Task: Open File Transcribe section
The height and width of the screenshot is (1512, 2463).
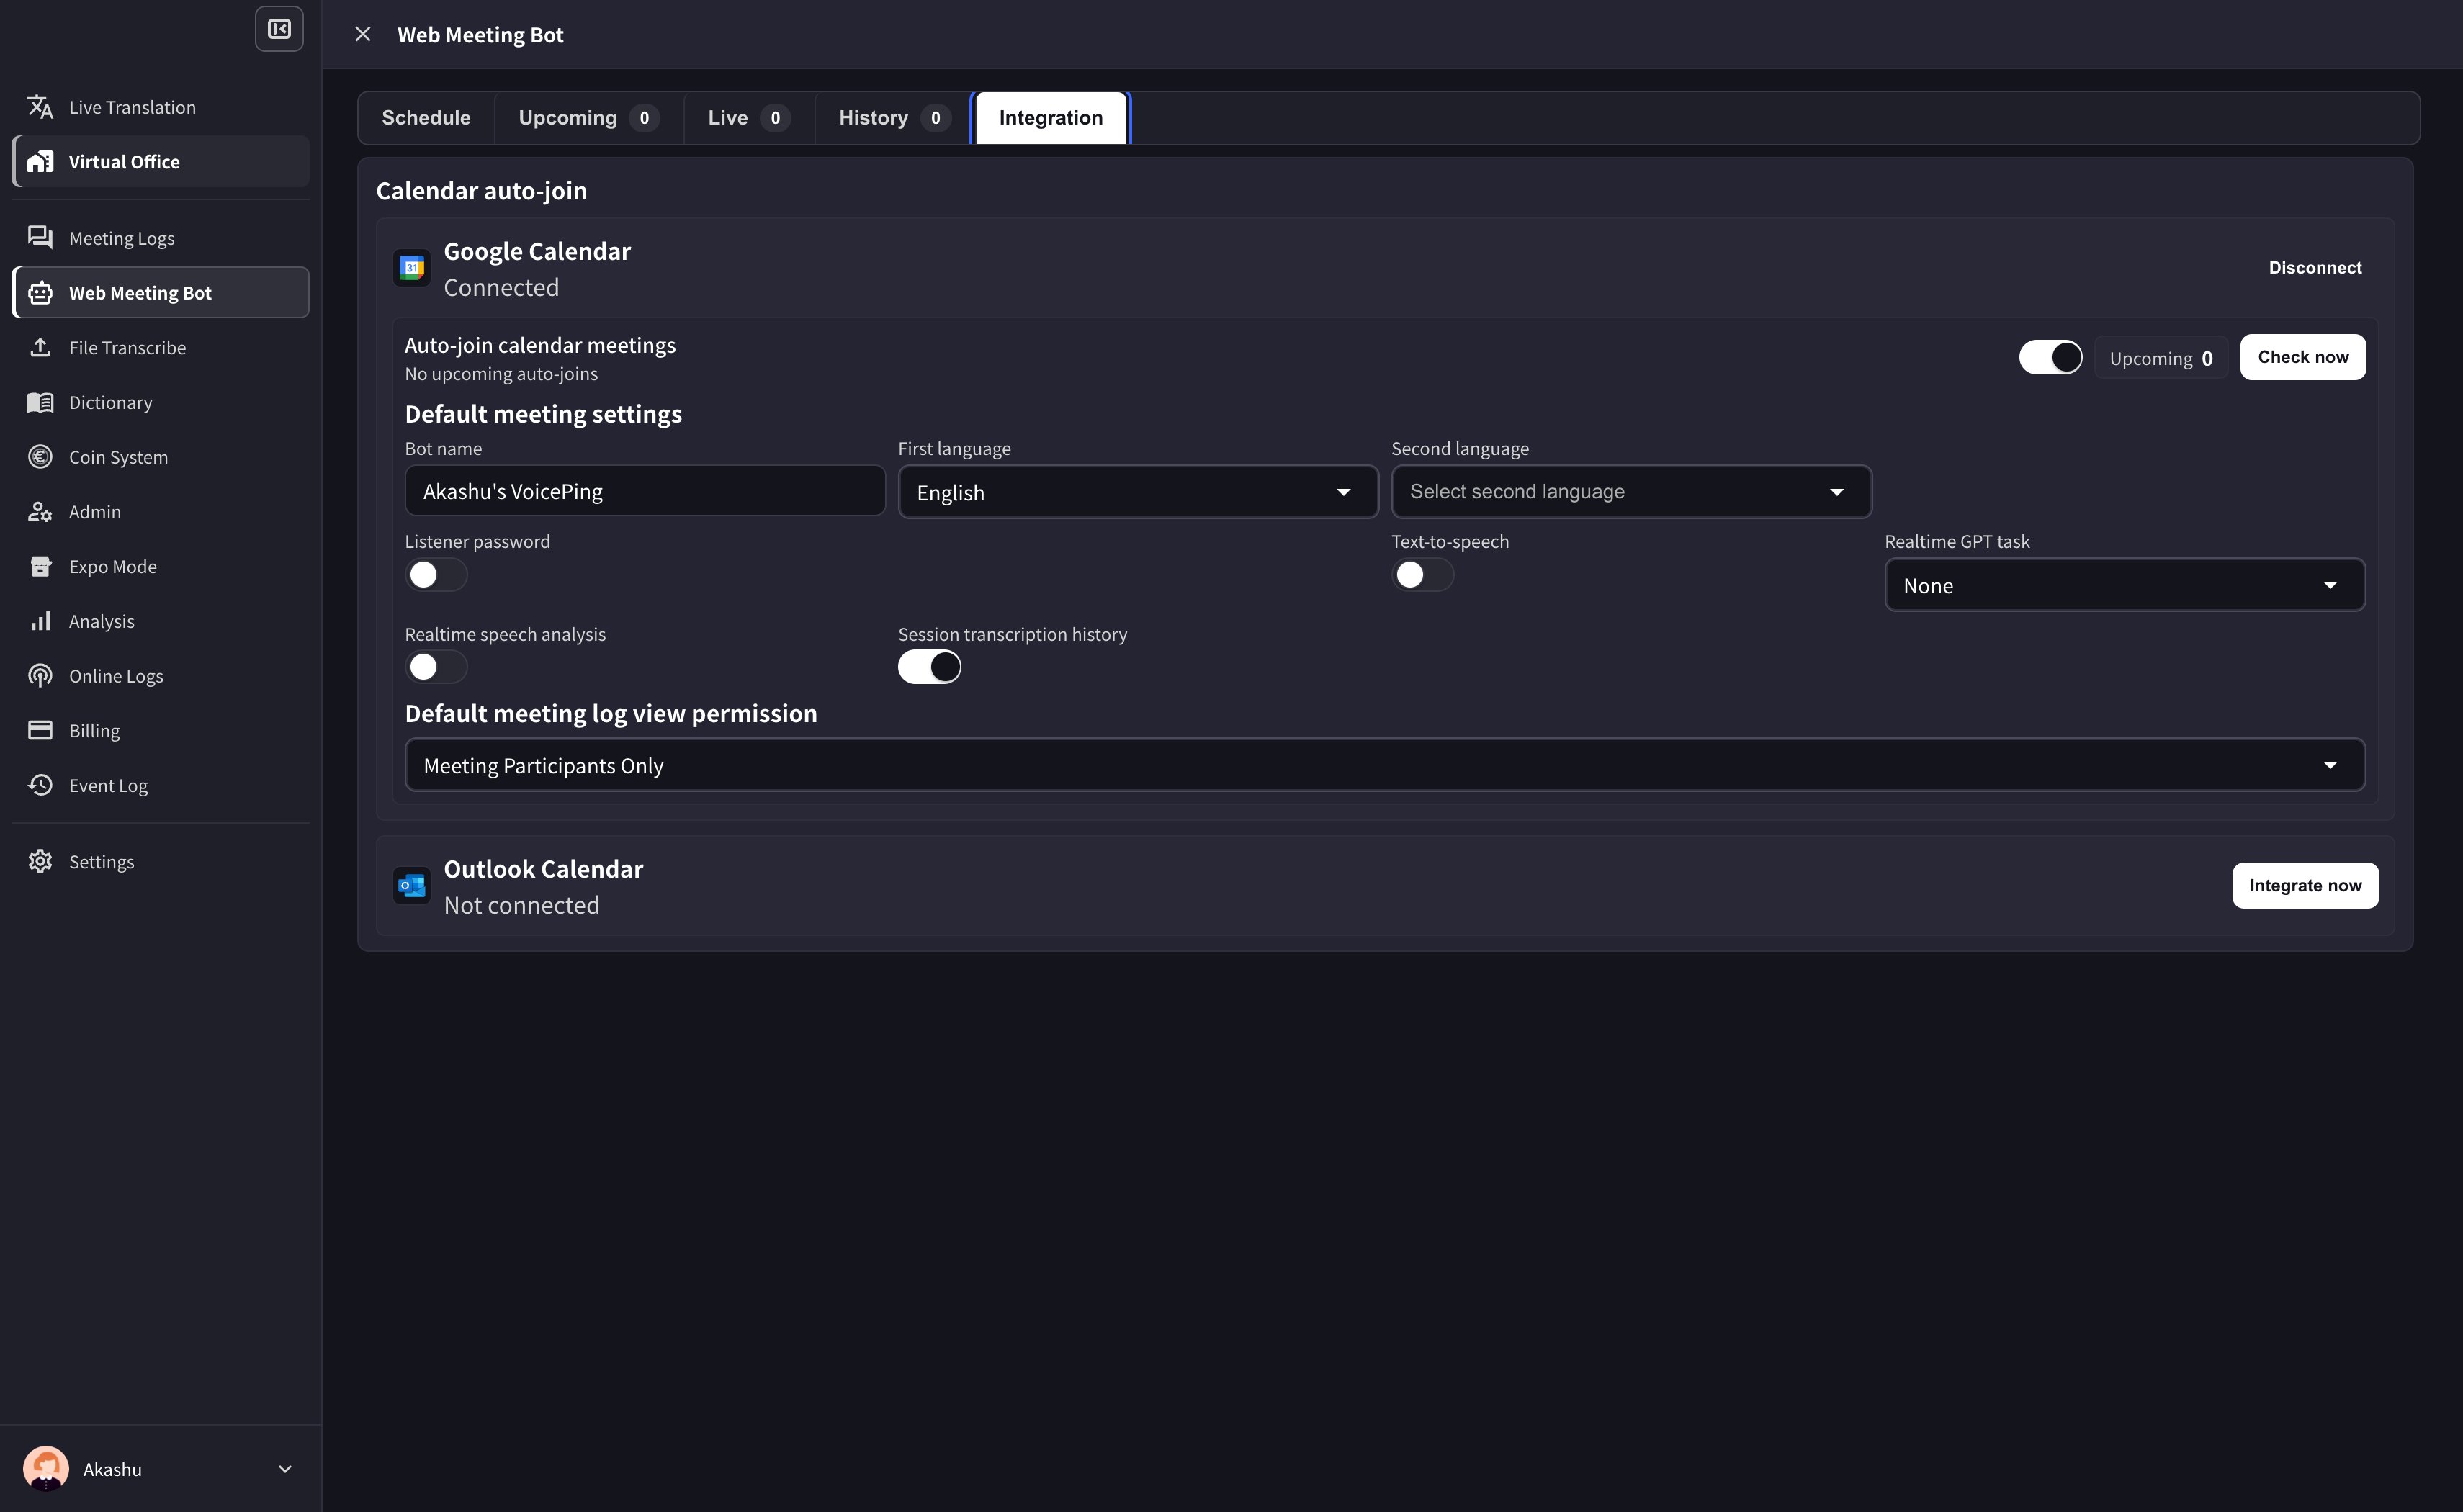Action: (x=160, y=347)
